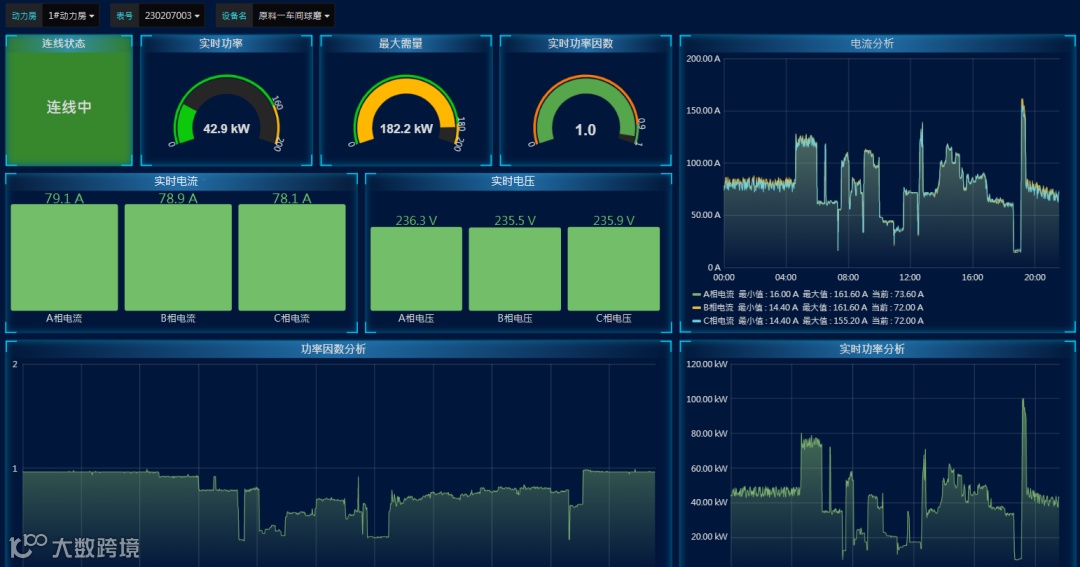Open the 功率因数分析 panel title
1080x567 pixels.
click(x=333, y=349)
